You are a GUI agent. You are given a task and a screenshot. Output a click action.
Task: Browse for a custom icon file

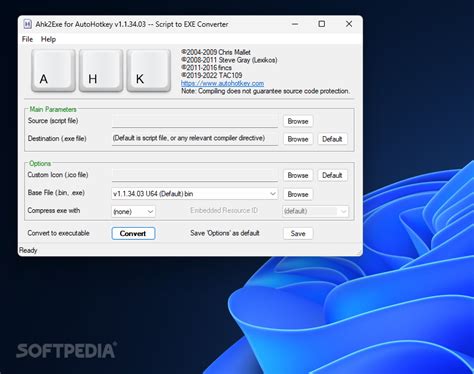[298, 175]
